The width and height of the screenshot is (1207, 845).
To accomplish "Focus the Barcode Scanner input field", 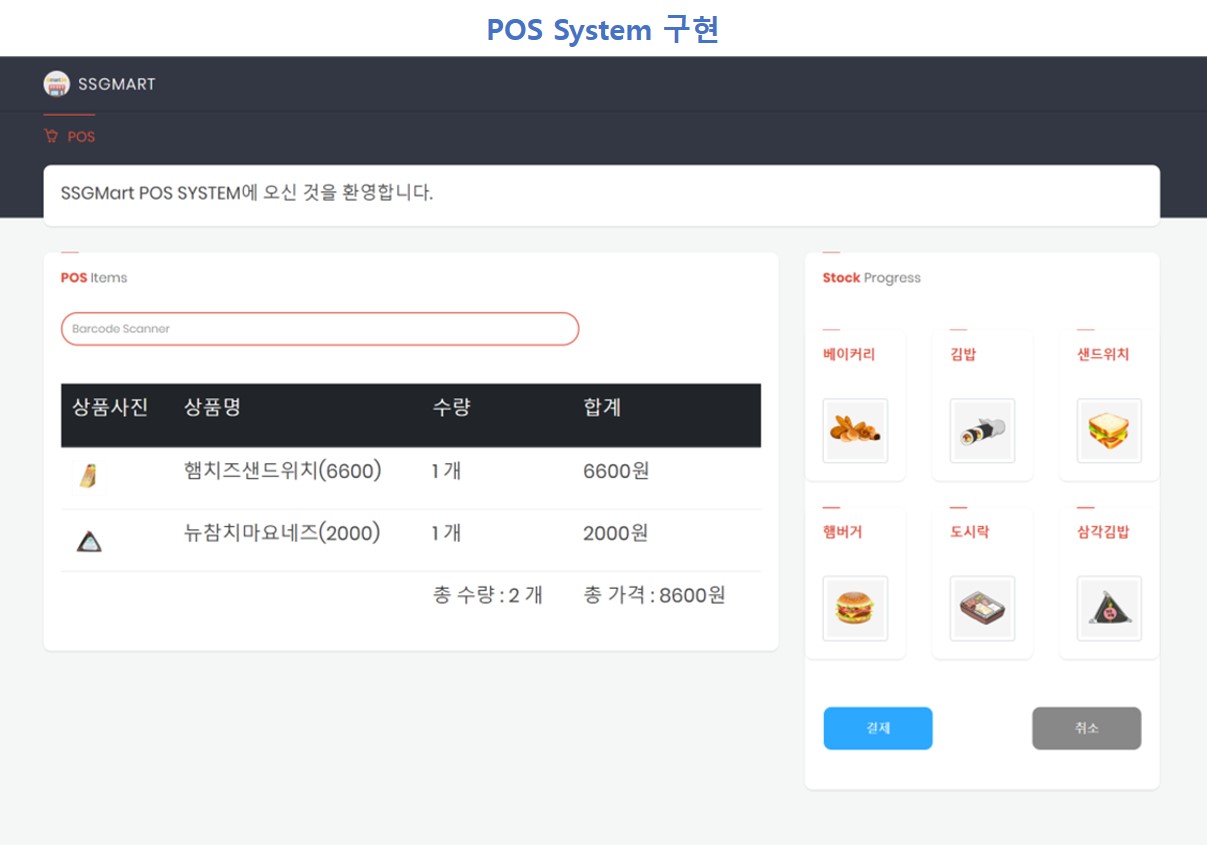I will pos(320,329).
